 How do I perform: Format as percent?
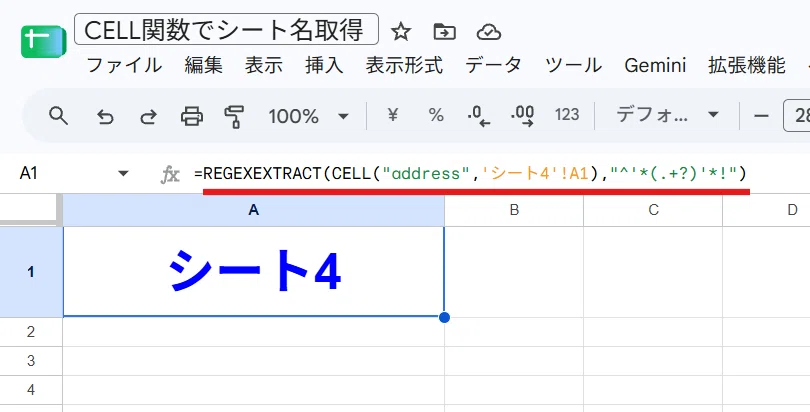[x=436, y=115]
